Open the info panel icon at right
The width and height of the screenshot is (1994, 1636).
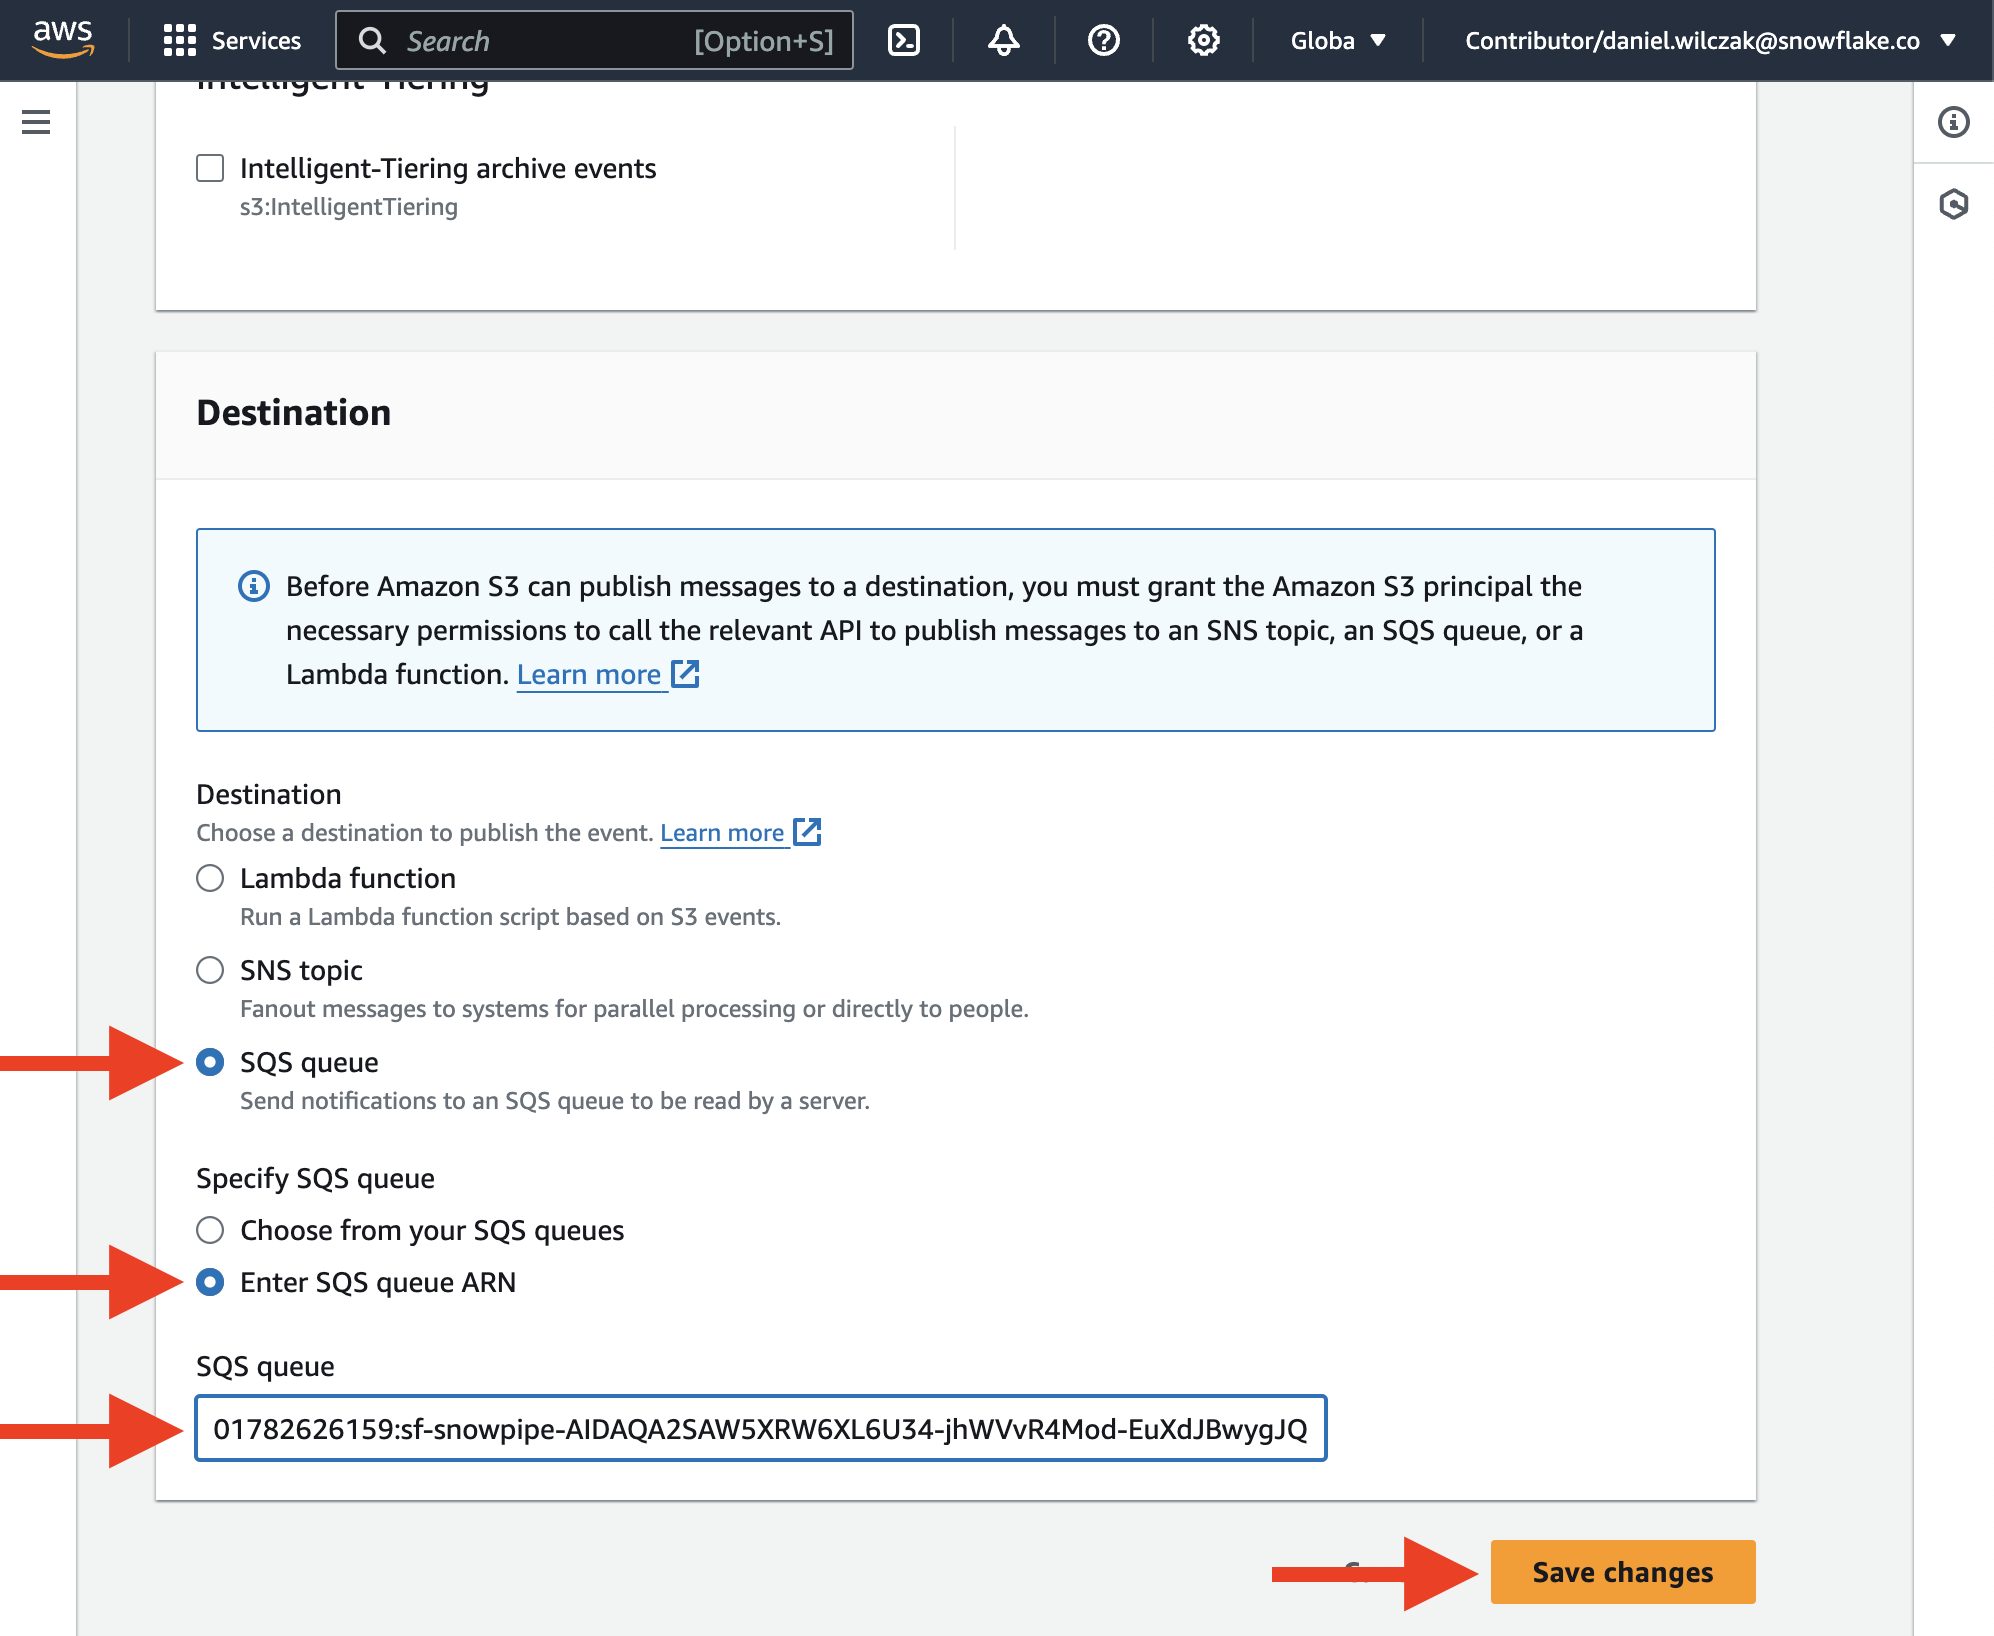pos(1953,122)
